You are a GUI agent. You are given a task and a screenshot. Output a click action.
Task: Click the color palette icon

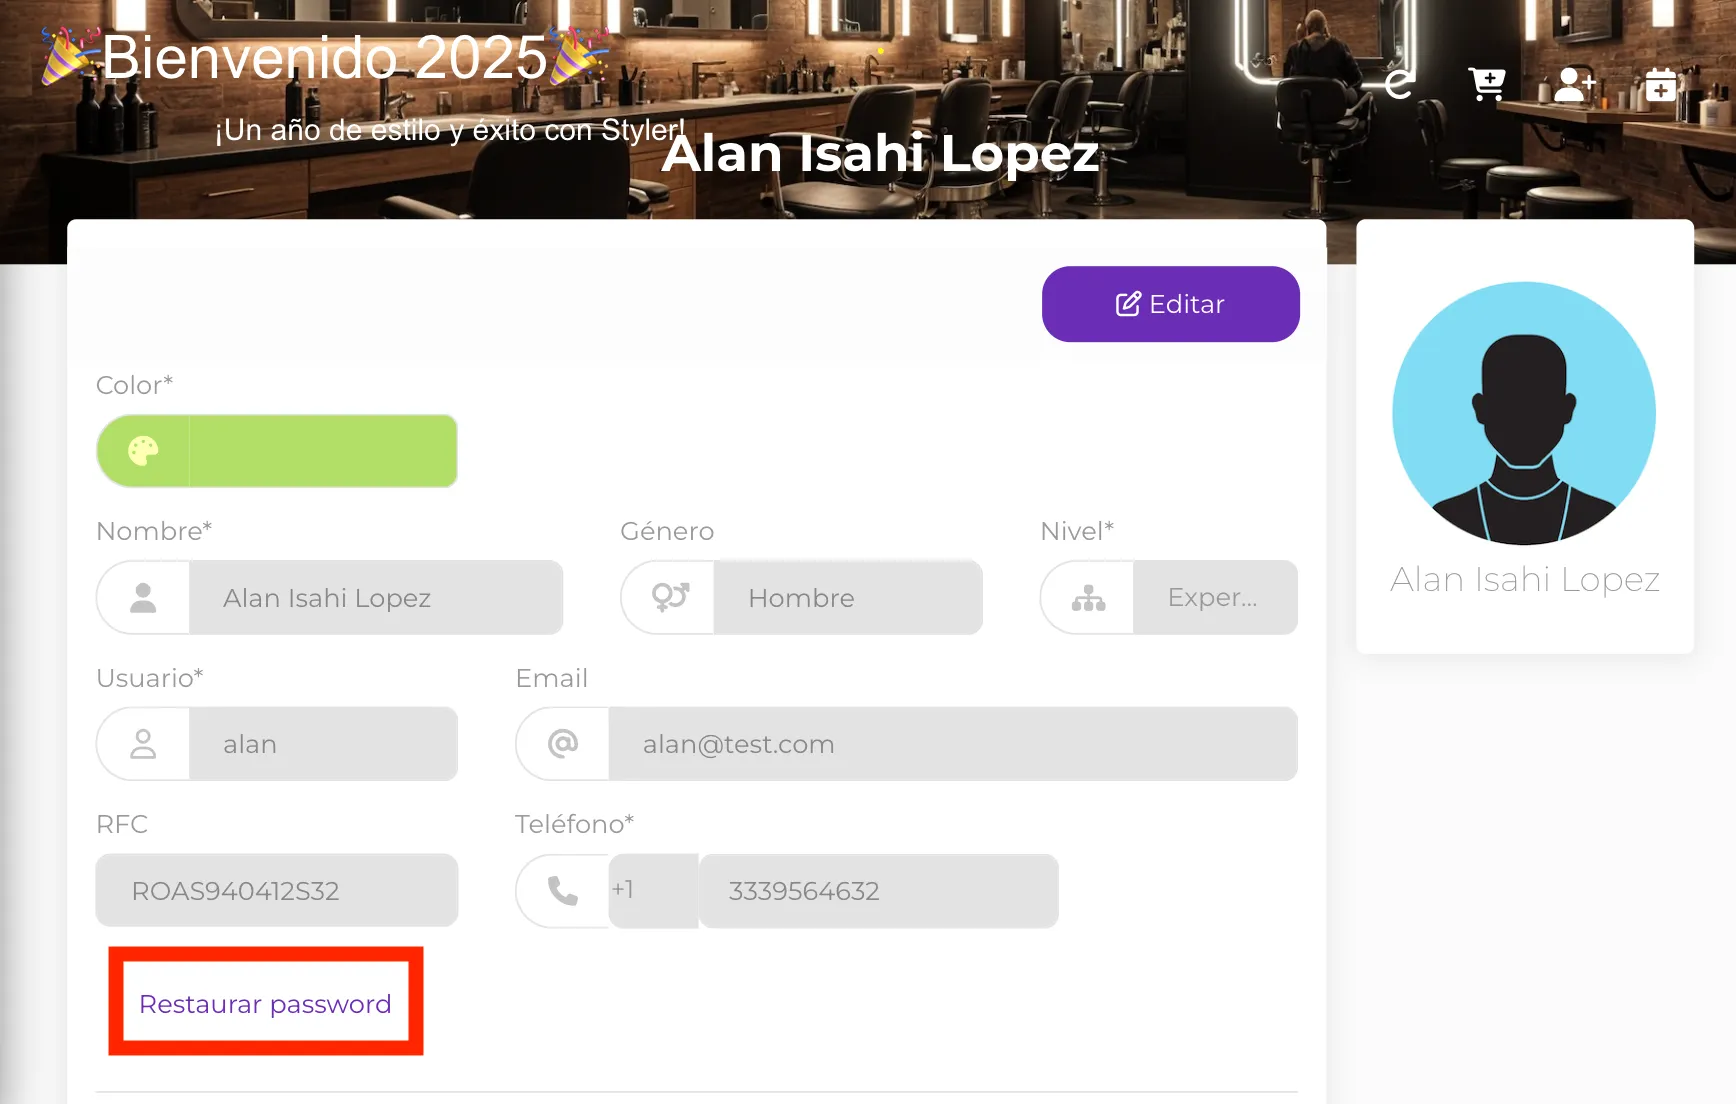pos(144,451)
